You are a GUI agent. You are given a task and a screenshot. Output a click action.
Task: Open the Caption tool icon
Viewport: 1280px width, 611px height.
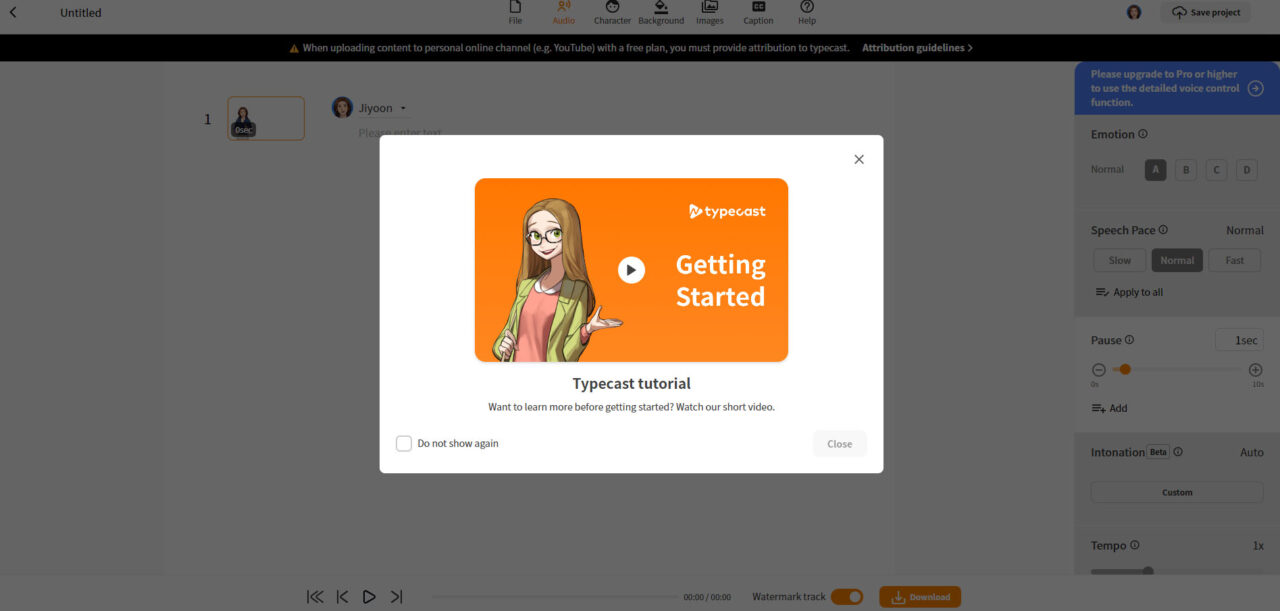coord(757,13)
